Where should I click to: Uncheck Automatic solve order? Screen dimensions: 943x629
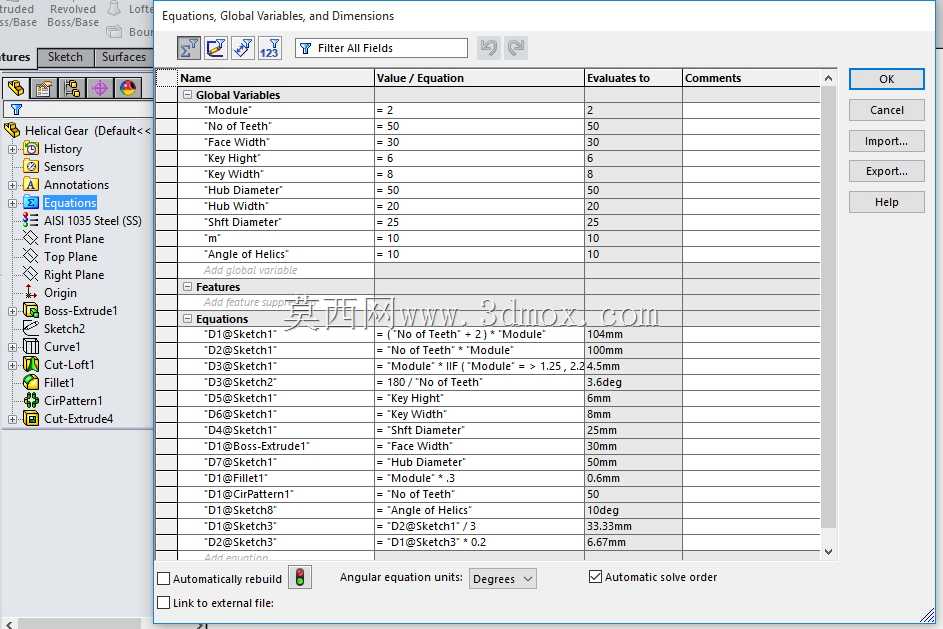point(595,577)
